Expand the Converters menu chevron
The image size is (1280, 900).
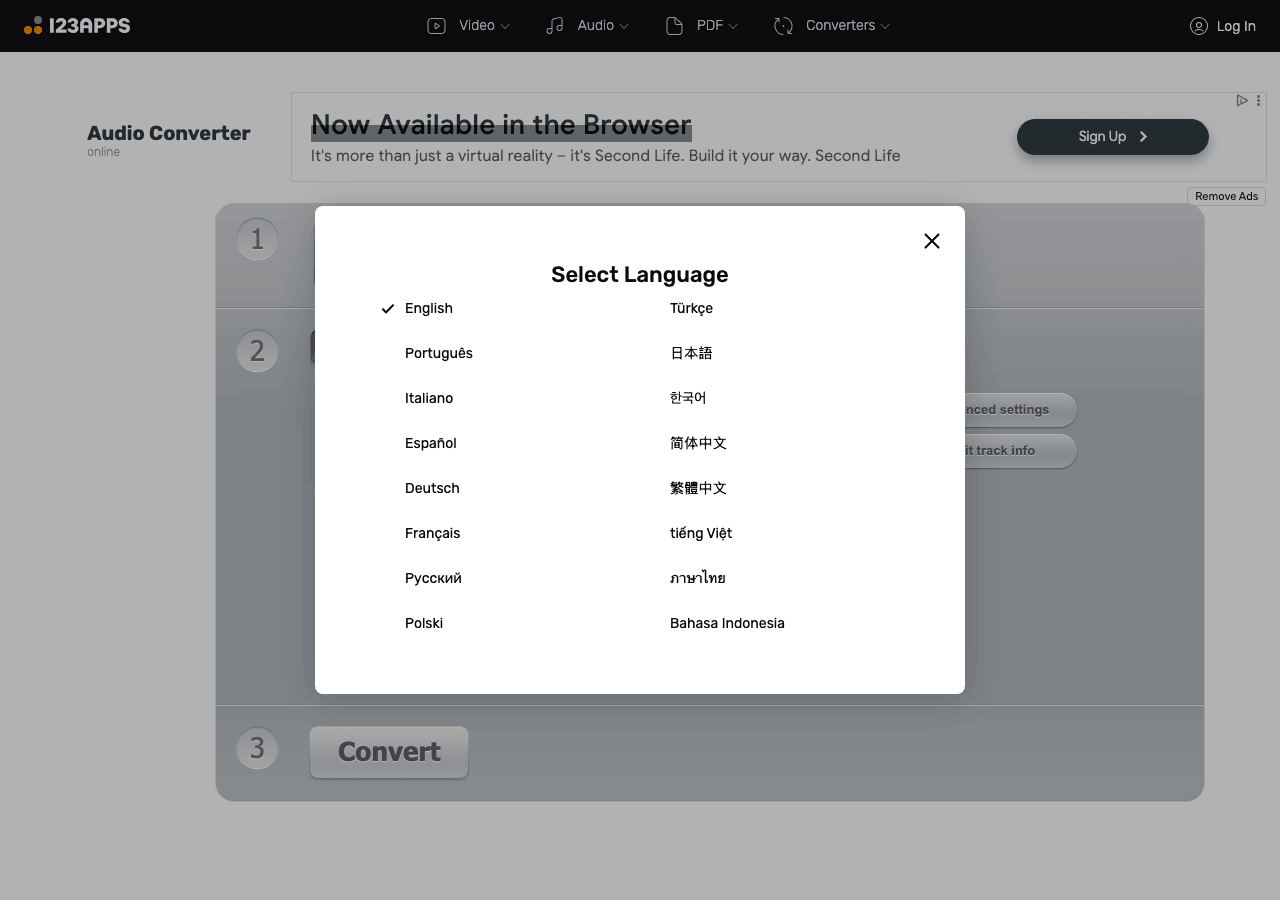point(885,26)
